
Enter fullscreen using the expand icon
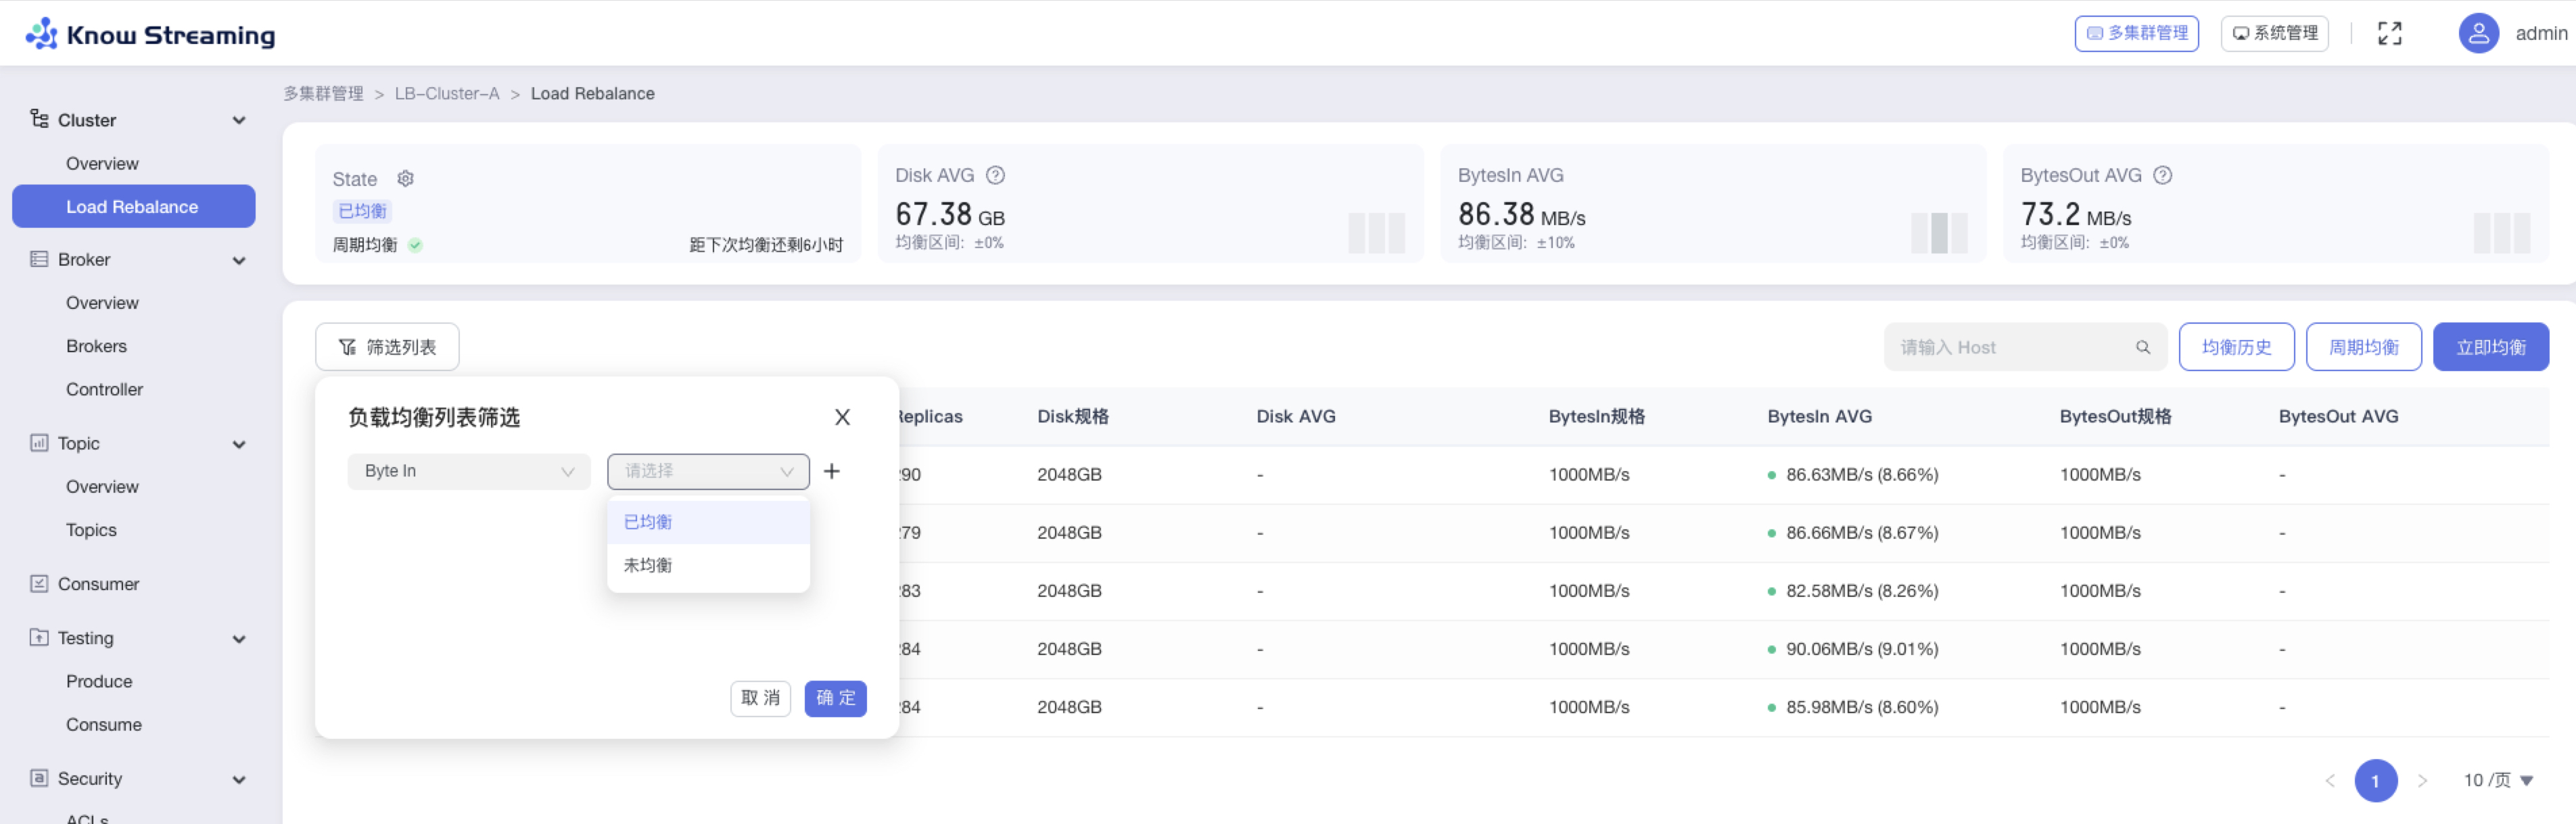pyautogui.click(x=2390, y=32)
